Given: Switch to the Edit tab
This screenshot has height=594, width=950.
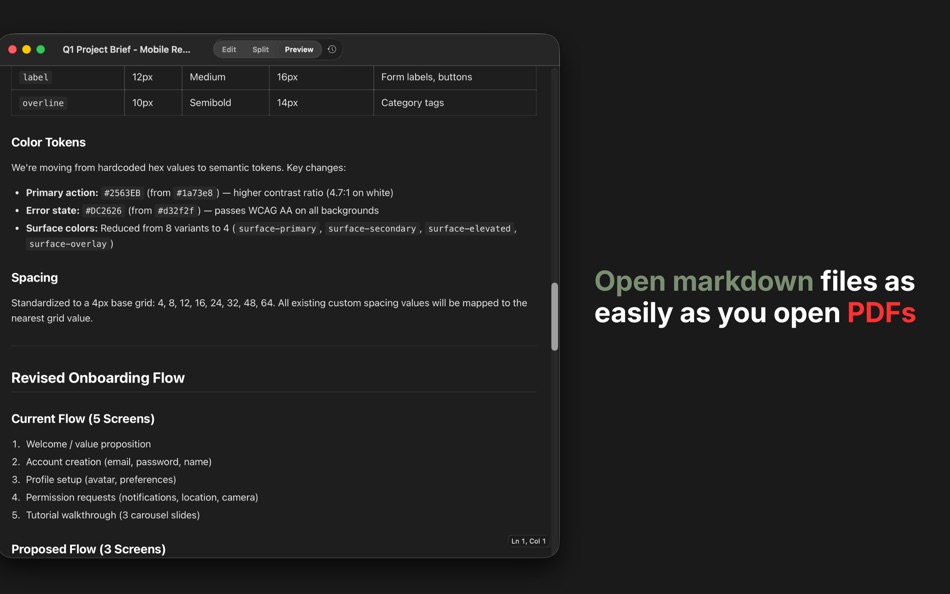Looking at the screenshot, I should pos(229,50).
